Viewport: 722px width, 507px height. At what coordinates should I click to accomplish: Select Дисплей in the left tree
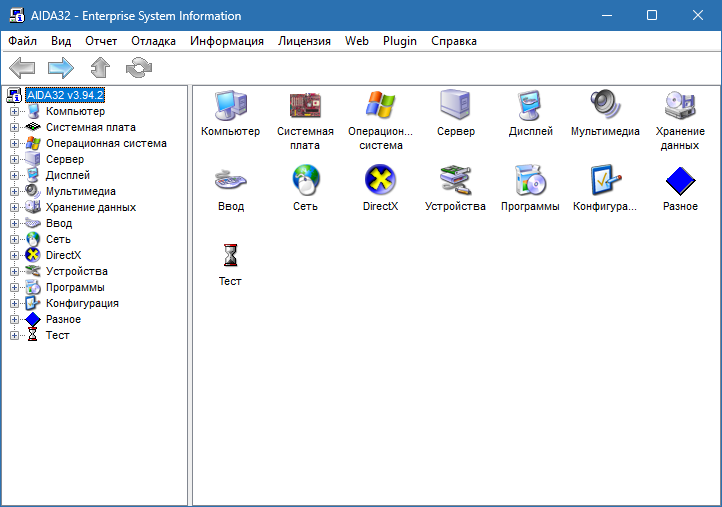(x=68, y=175)
